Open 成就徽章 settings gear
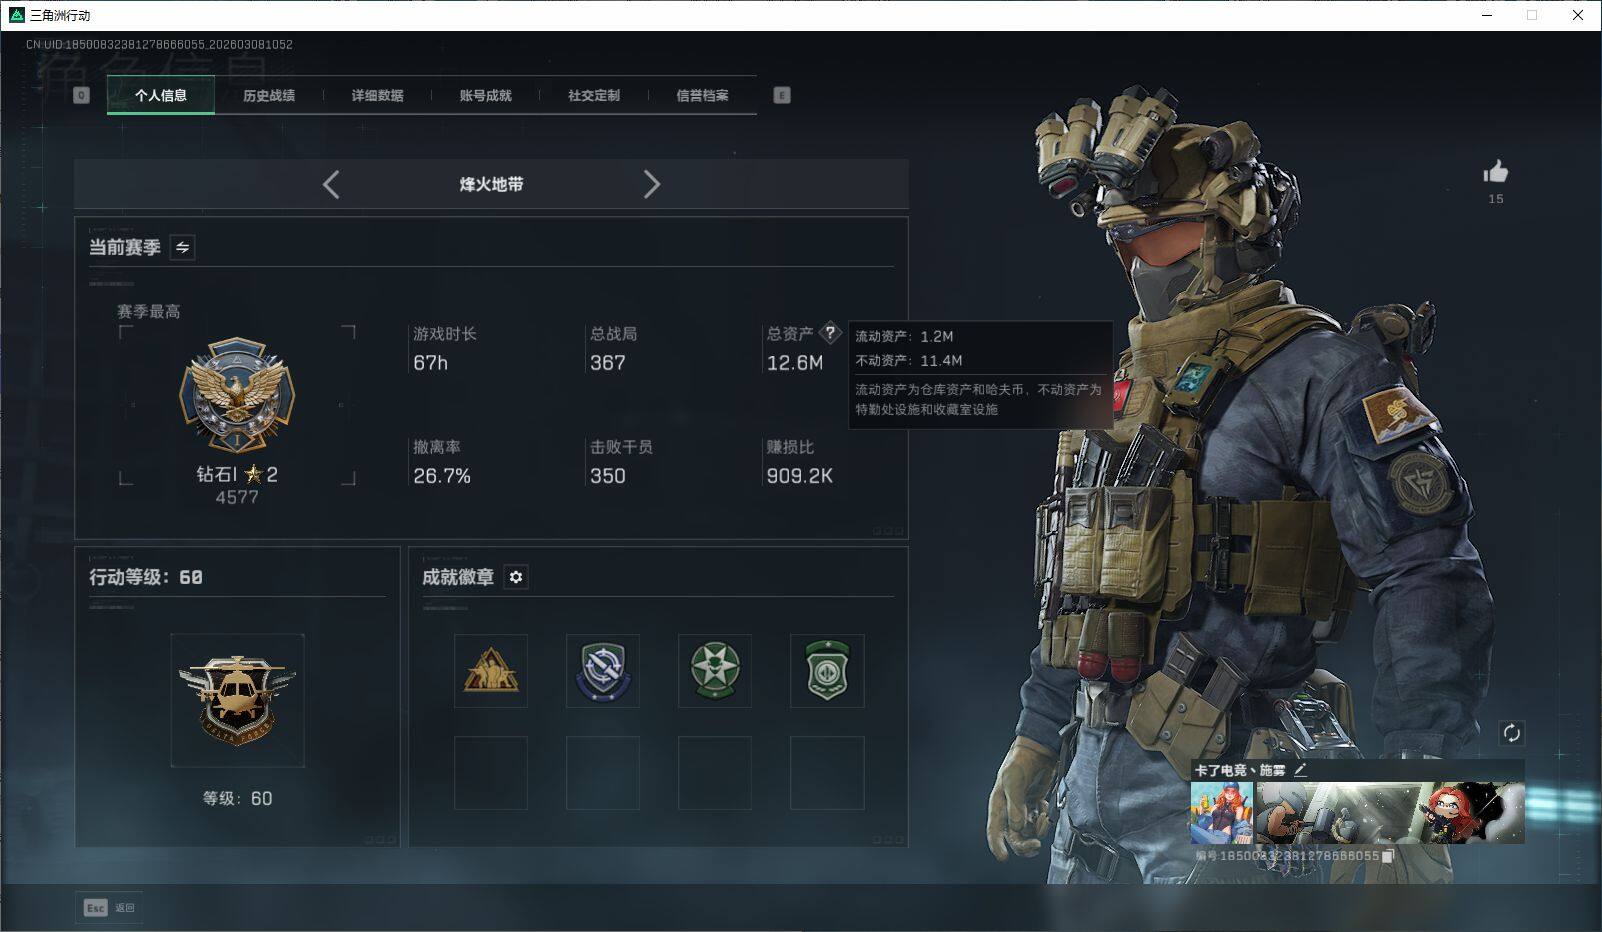Viewport: 1602px width, 932px height. coord(516,577)
